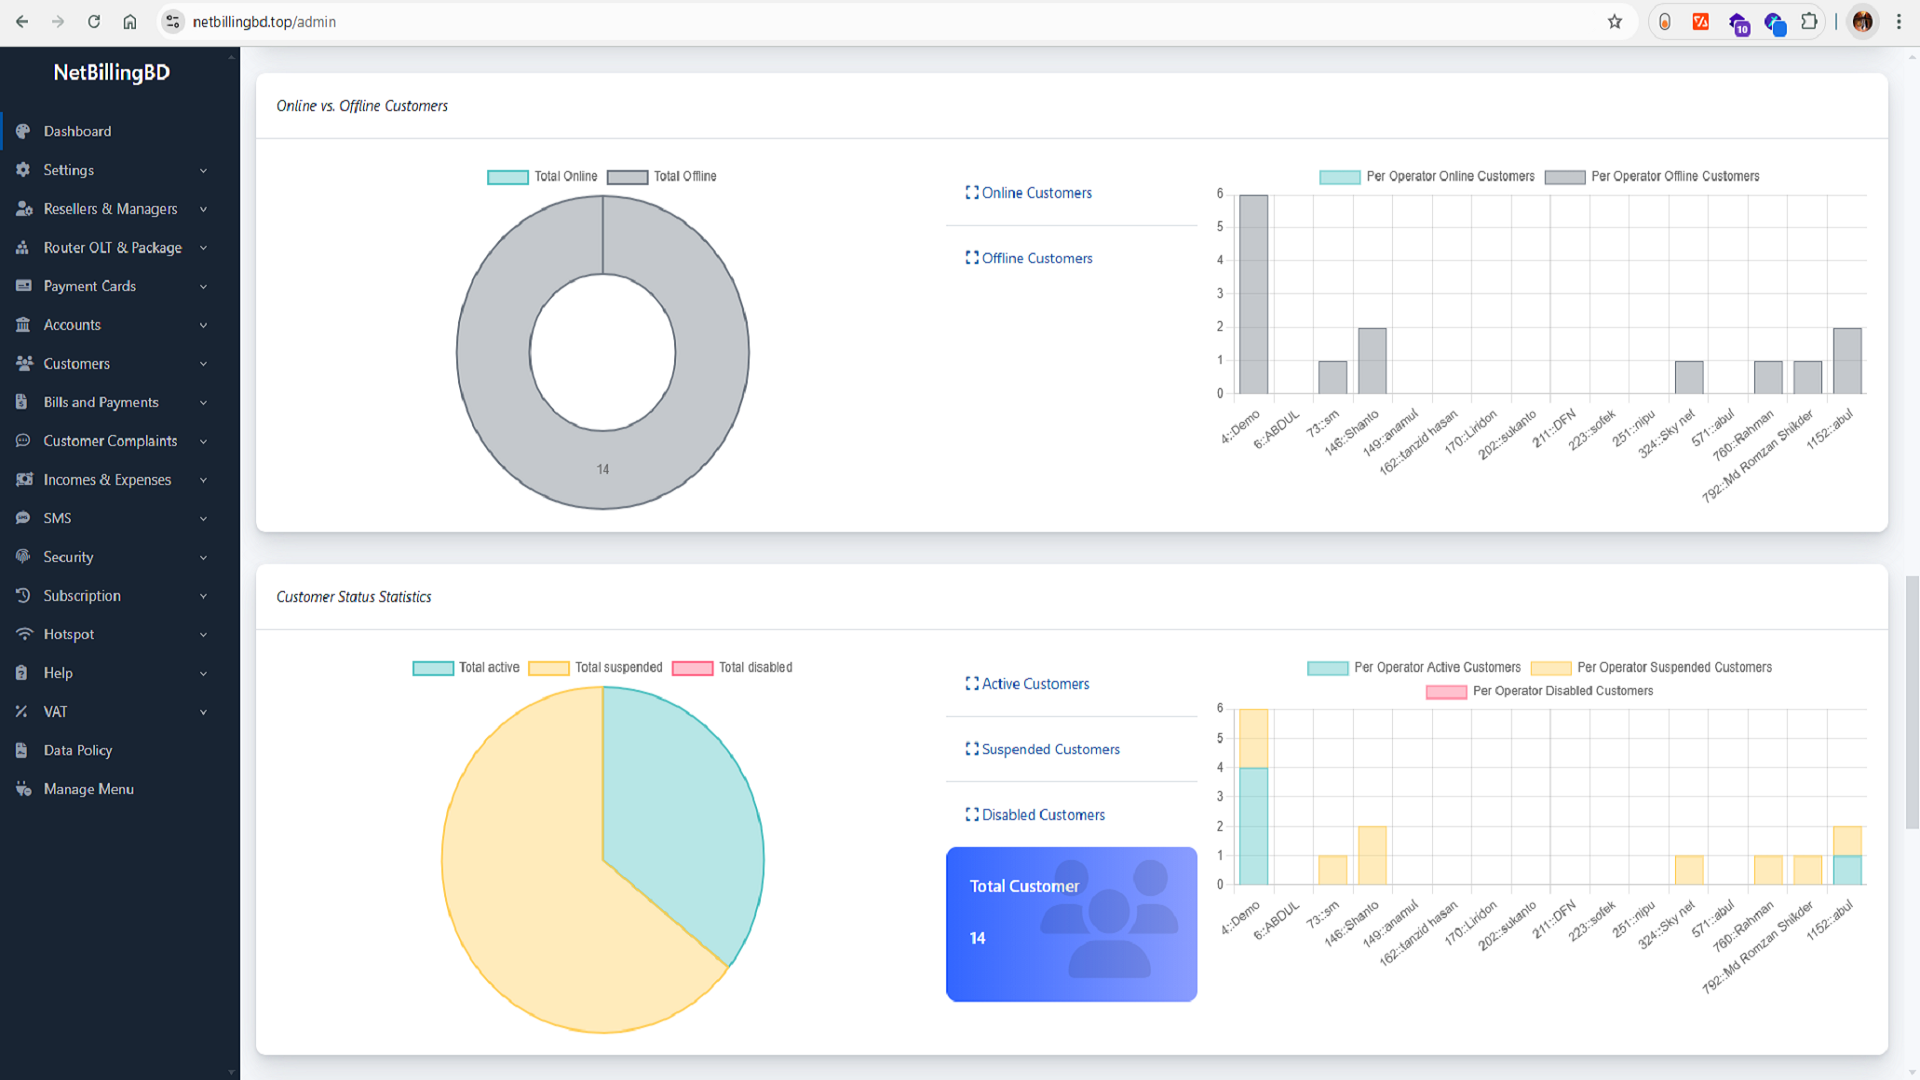This screenshot has width=1920, height=1080.
Task: Open the Manage Menu sidebar item
Action: (88, 789)
